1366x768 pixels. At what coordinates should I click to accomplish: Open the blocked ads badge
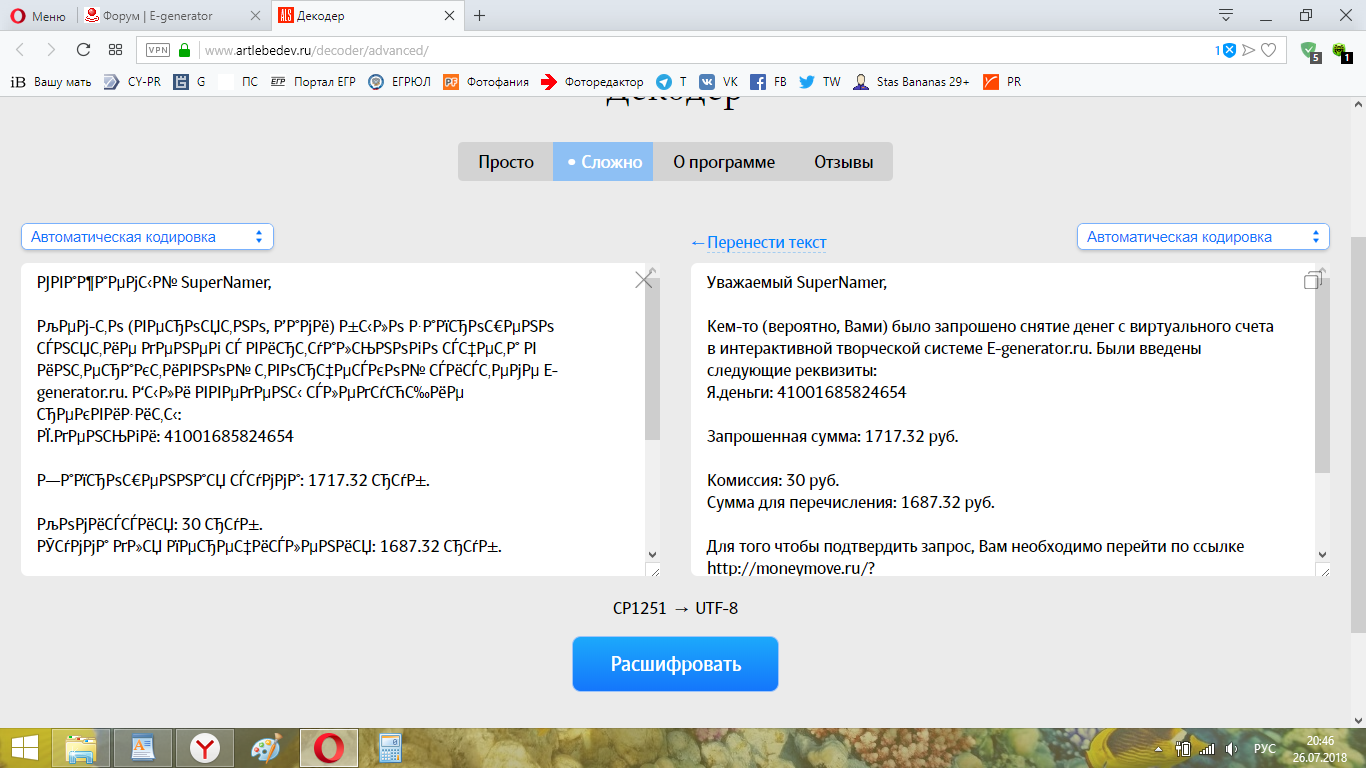click(x=1227, y=50)
